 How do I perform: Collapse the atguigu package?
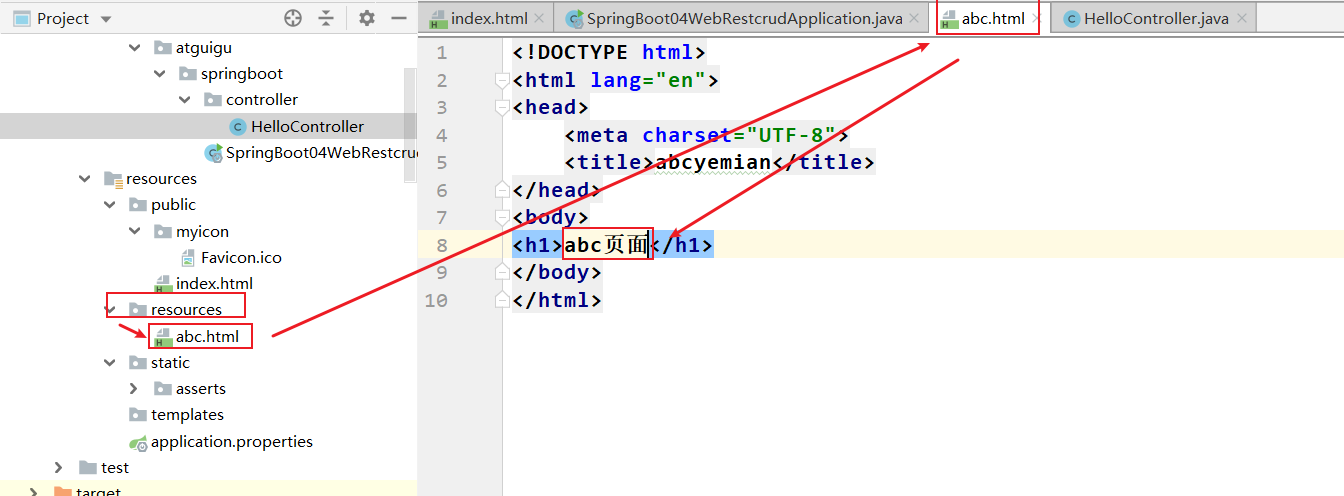tap(136, 47)
